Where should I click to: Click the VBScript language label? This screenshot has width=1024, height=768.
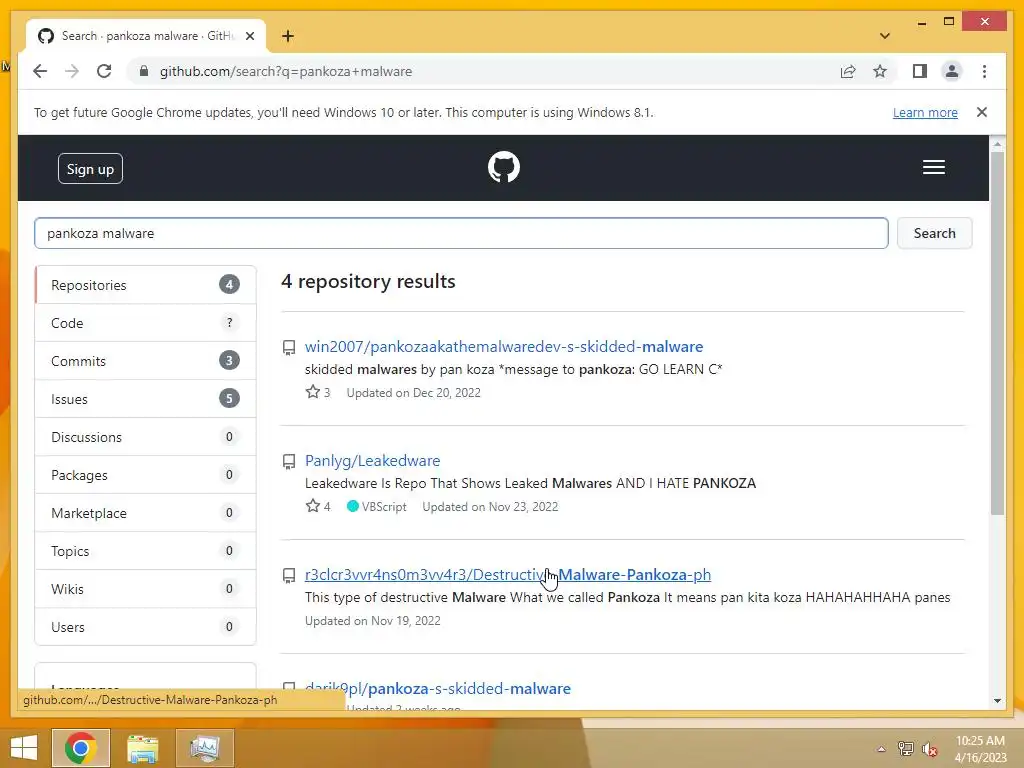(384, 507)
